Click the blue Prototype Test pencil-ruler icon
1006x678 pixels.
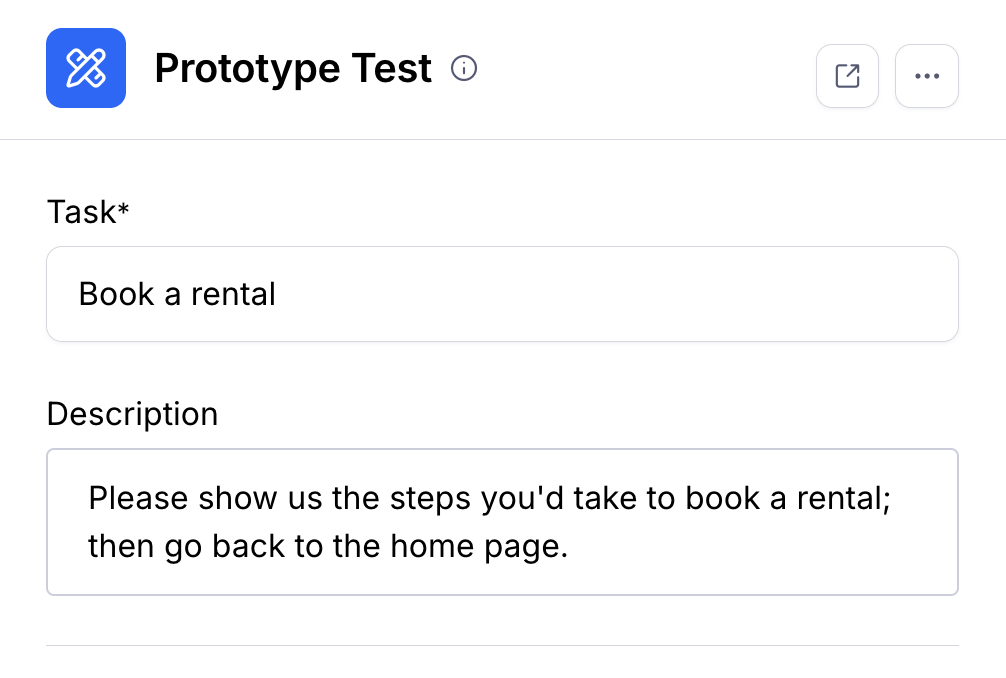click(86, 68)
